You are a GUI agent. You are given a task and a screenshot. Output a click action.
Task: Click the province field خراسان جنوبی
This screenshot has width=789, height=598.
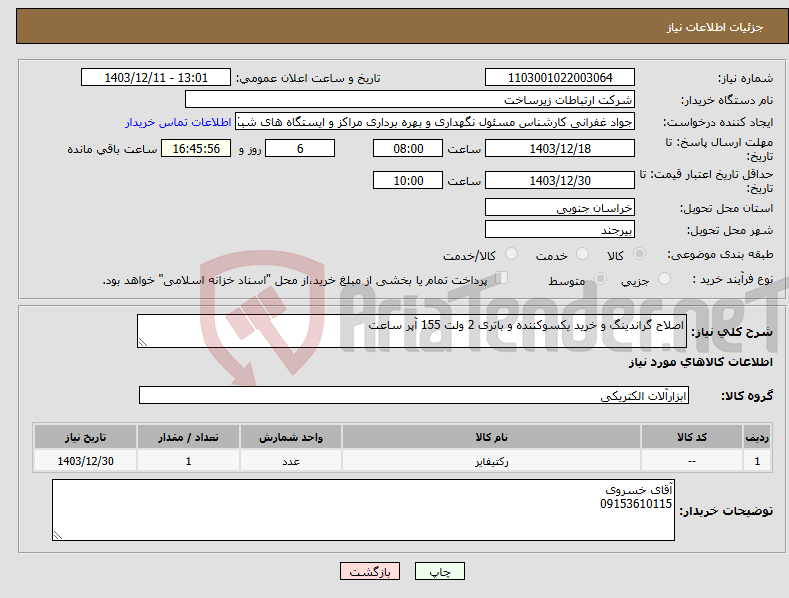560,207
